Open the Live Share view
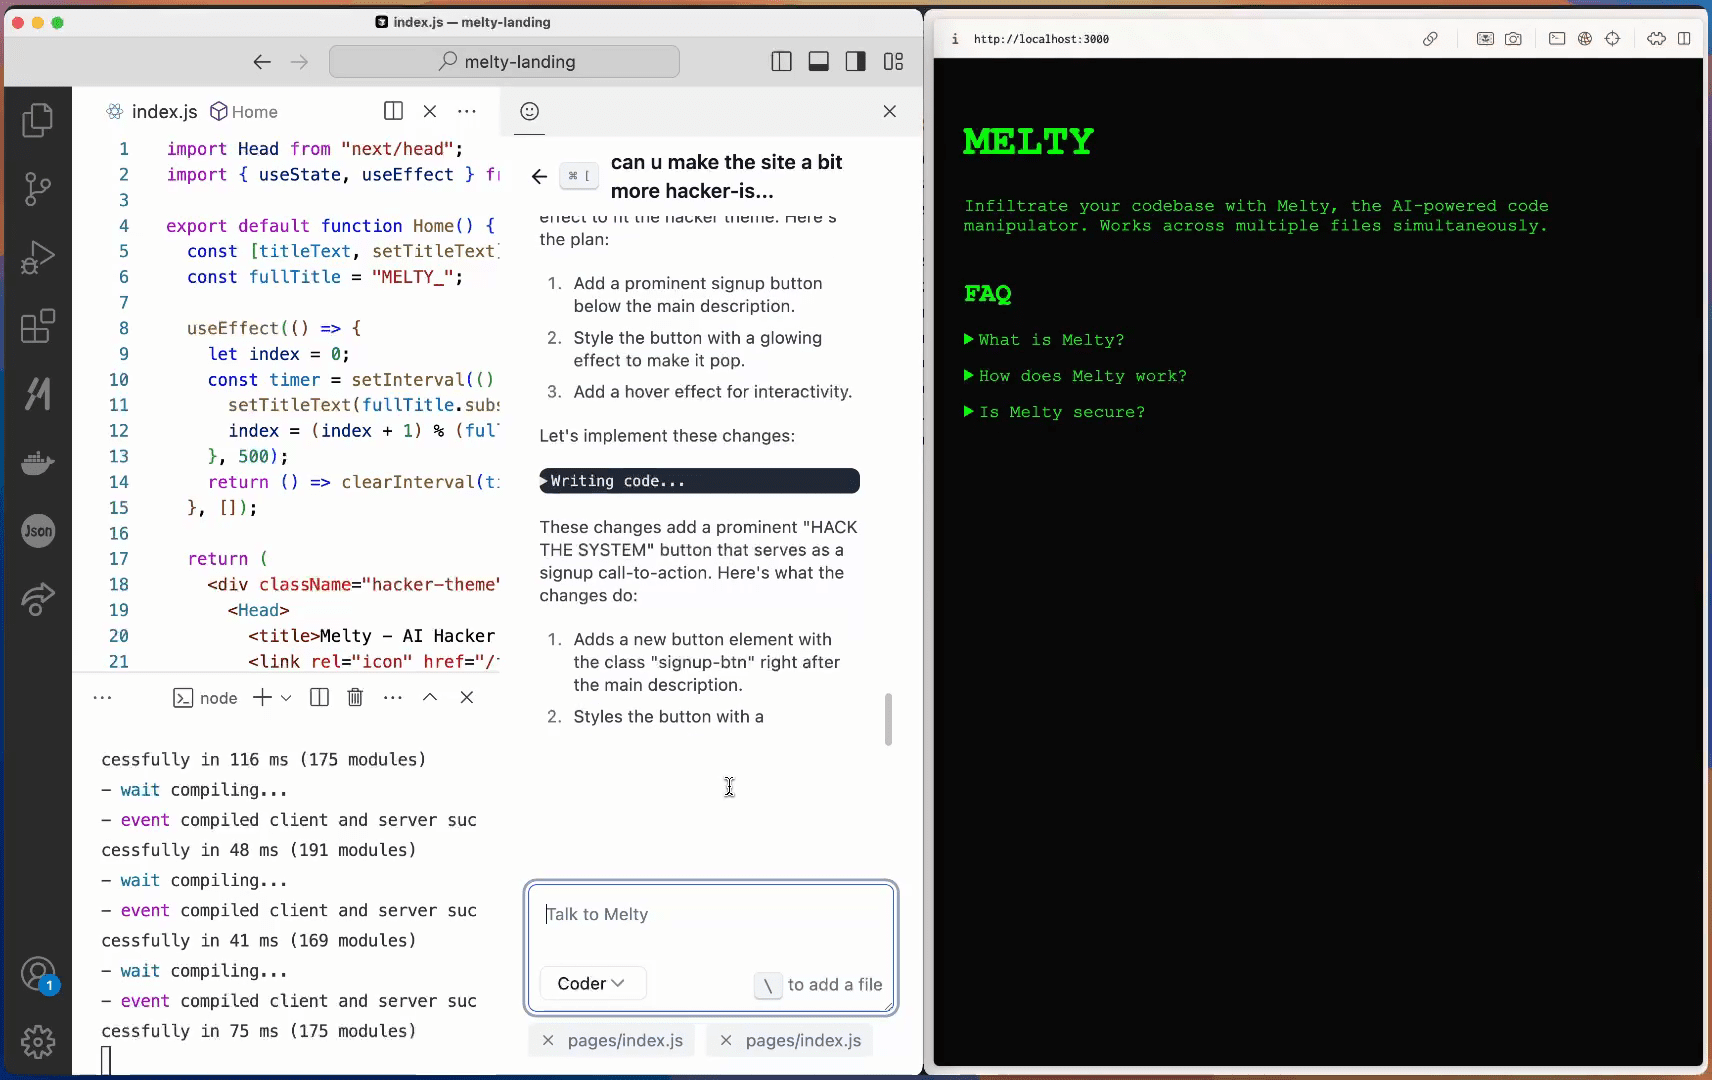This screenshot has height=1080, width=1712. pos(37,599)
